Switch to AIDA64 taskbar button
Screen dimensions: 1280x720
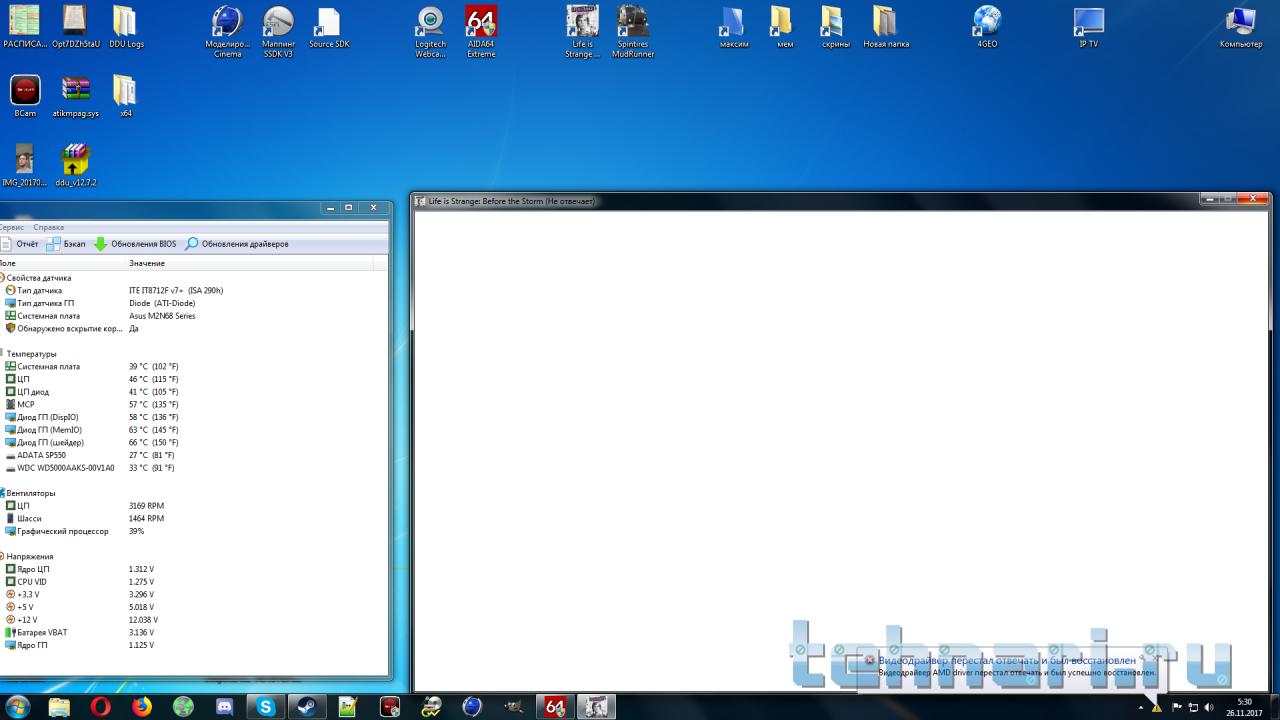(554, 706)
